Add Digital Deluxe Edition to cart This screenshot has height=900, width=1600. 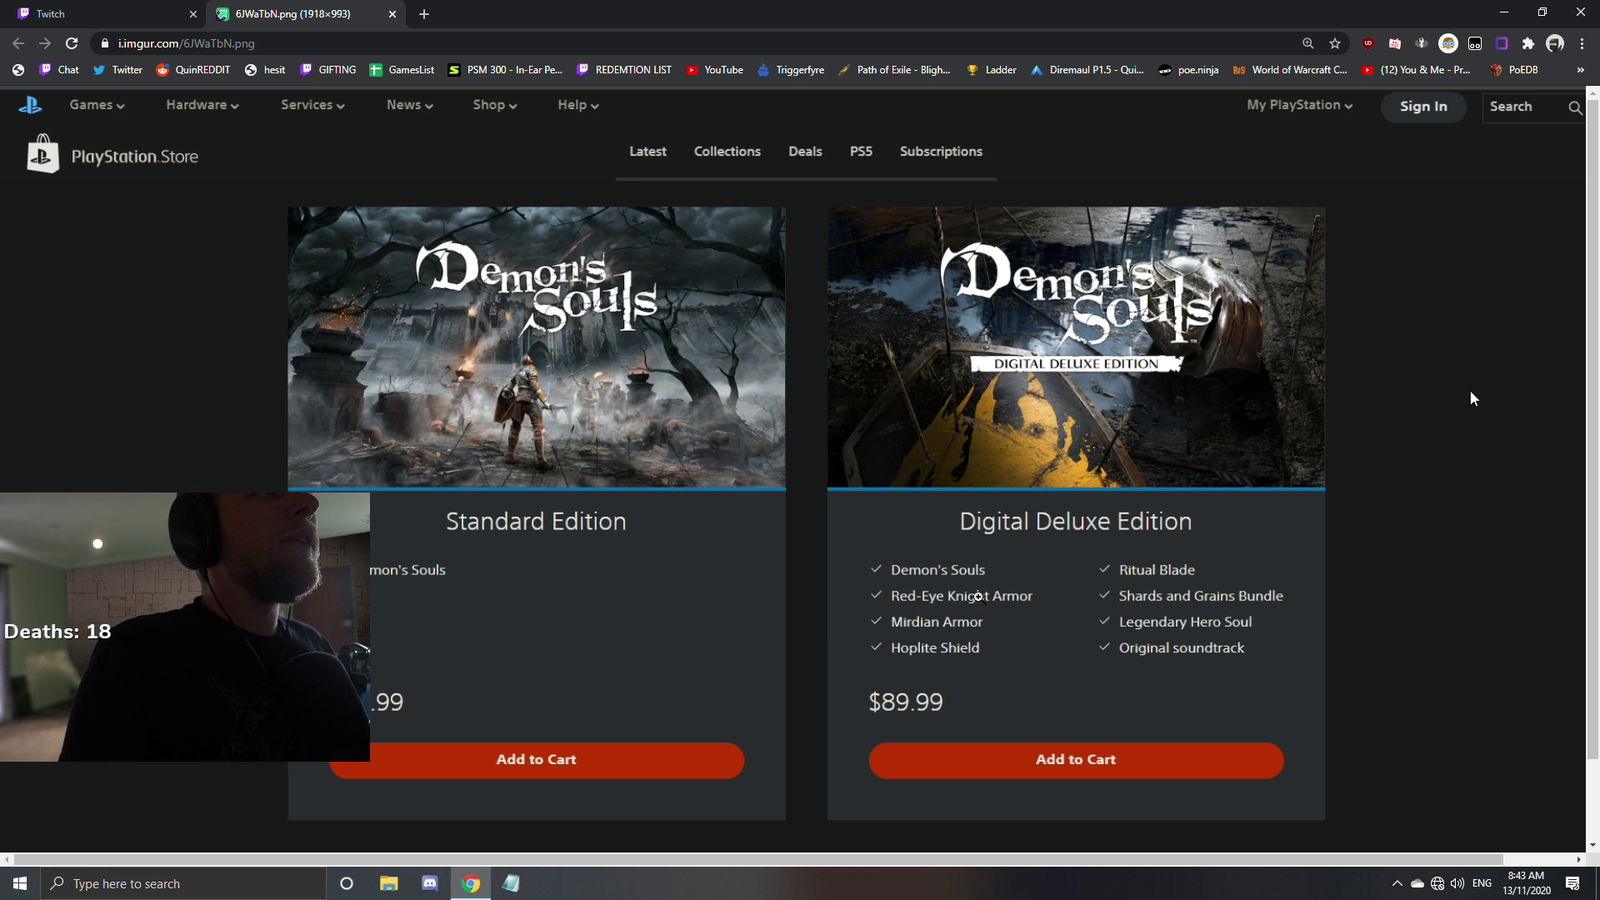(x=1076, y=760)
